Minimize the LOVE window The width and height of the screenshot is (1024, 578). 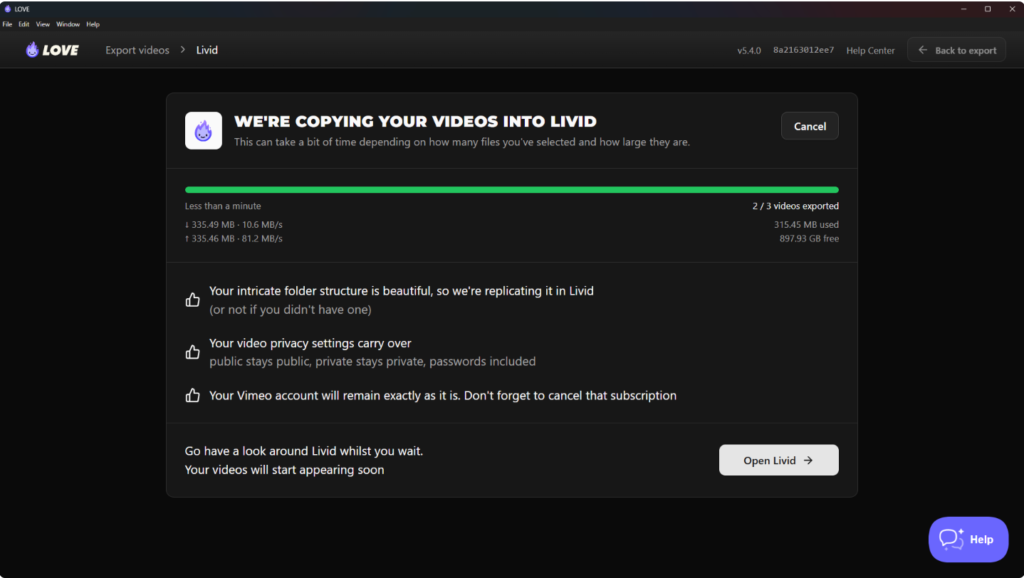point(963,9)
